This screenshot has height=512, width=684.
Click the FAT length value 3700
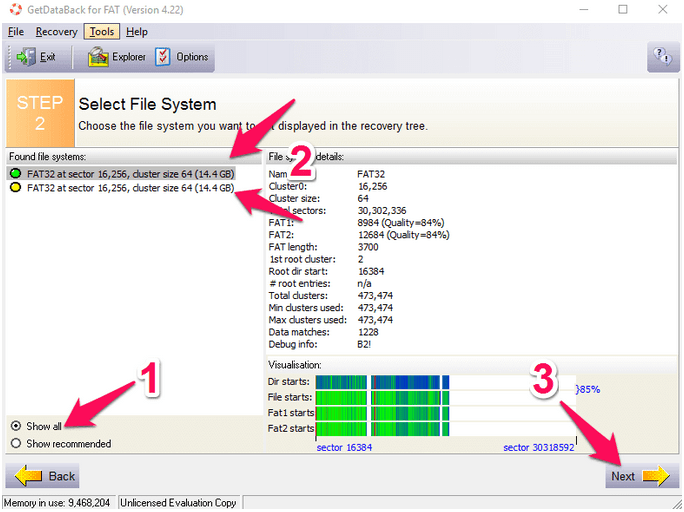368,247
